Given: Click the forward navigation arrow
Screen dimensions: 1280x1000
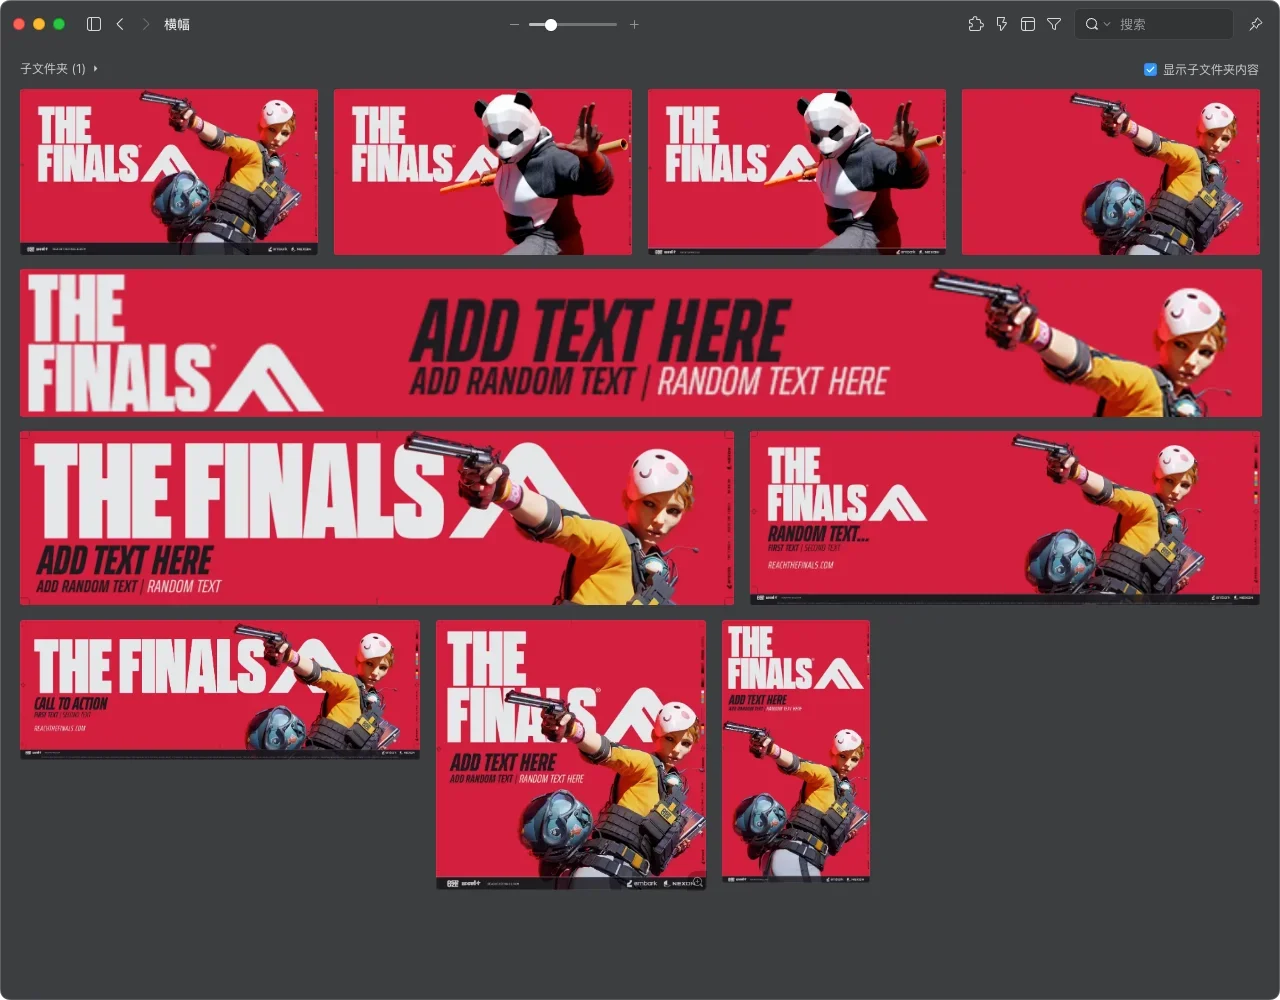Looking at the screenshot, I should tap(146, 24).
